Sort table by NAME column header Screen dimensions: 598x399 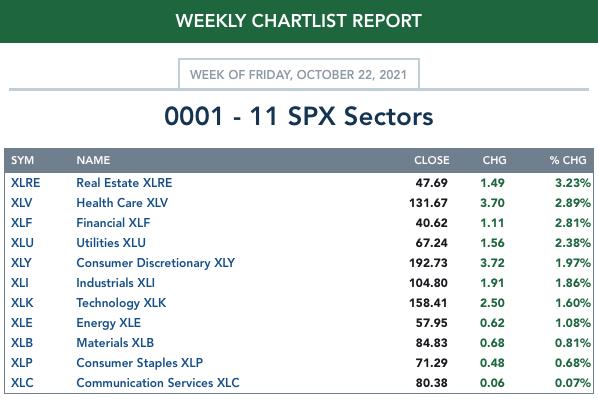(x=93, y=160)
